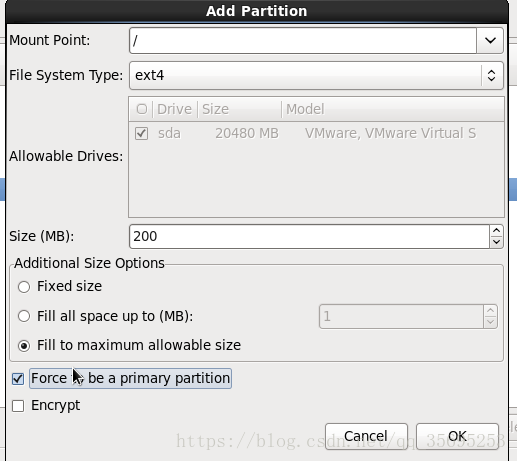Click the Mount Point text field

tap(303, 40)
